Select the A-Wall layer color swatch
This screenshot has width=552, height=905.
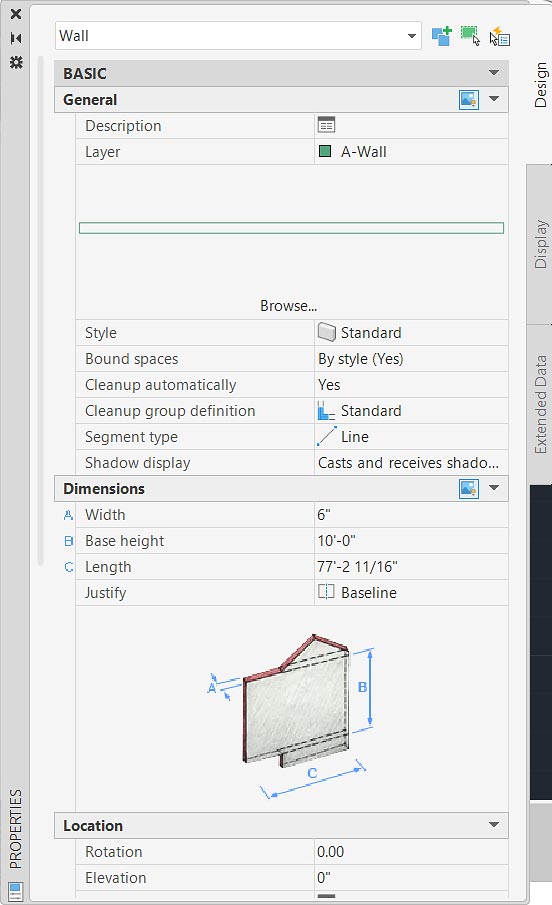325,151
